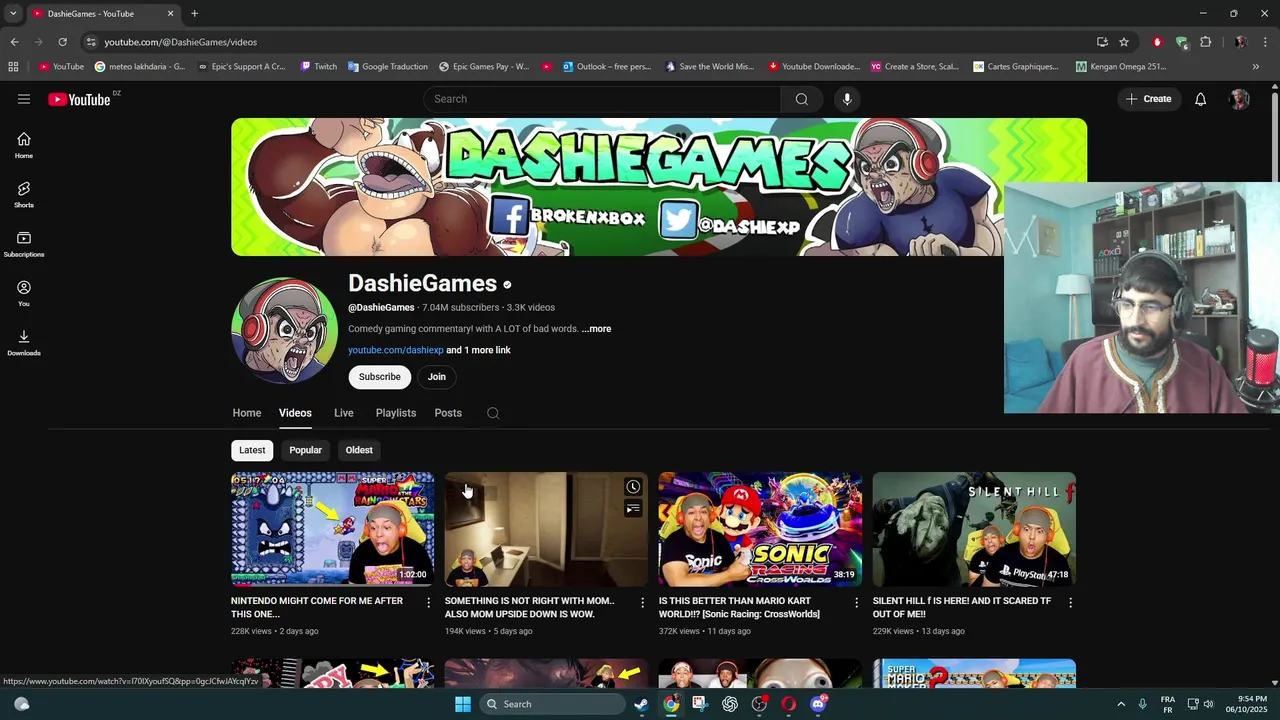Open Home in the left sidebar

24,145
